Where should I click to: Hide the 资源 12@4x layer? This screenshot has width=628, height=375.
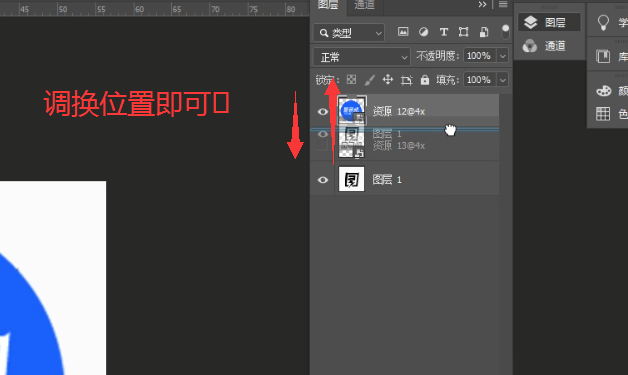click(x=323, y=111)
